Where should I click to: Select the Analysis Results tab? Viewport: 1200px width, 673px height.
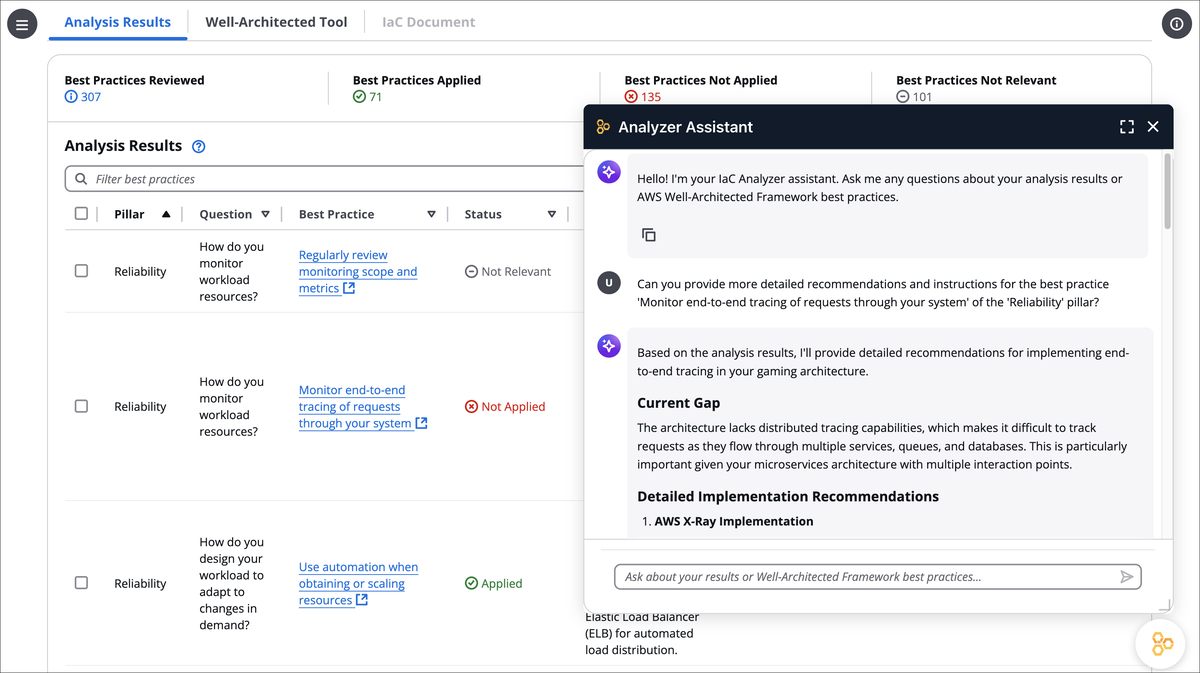click(x=118, y=22)
